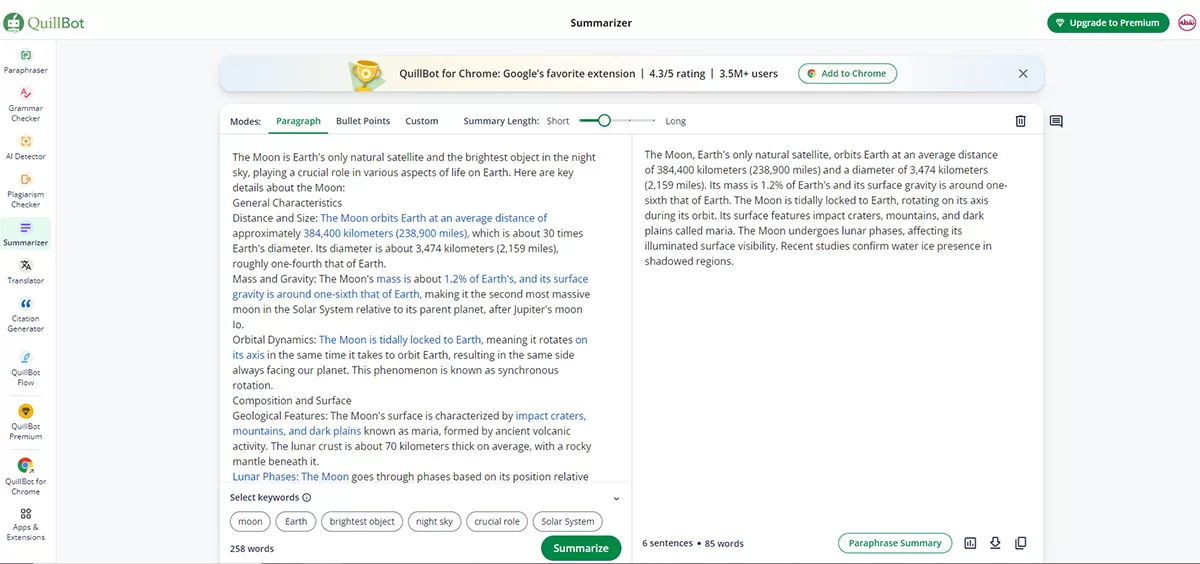Viewport: 1200px width, 564px height.
Task: Open the feedback comment icon
Action: pos(1056,121)
